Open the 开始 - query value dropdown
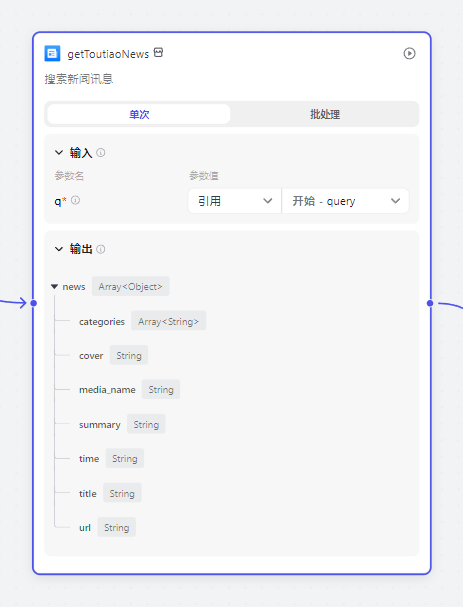463x607 pixels. (345, 201)
